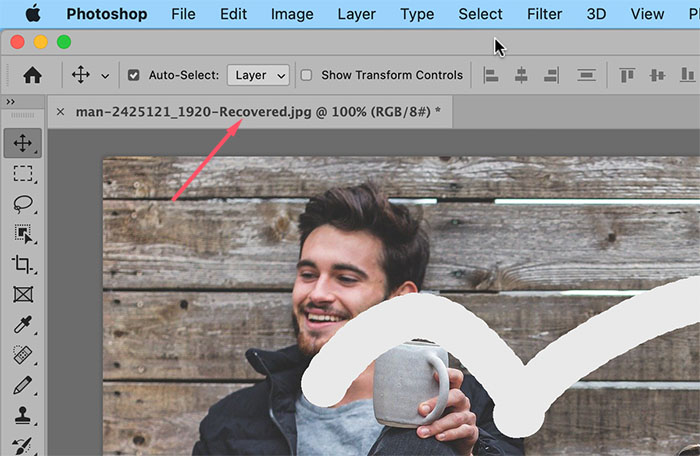
Task: Expand the toolbar with double-arrow
Action: pyautogui.click(x=10, y=102)
